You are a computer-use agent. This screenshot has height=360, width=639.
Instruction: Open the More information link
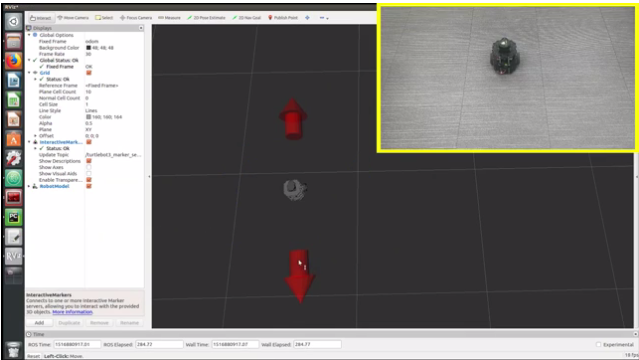[73, 312]
